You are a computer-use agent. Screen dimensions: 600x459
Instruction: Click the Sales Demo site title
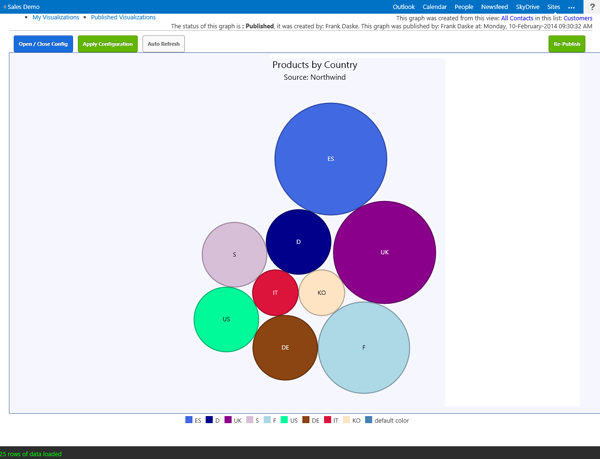click(x=22, y=7)
